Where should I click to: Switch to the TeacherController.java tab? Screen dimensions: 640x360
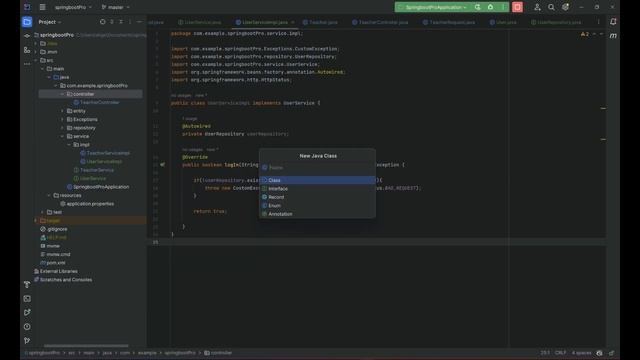380,22
